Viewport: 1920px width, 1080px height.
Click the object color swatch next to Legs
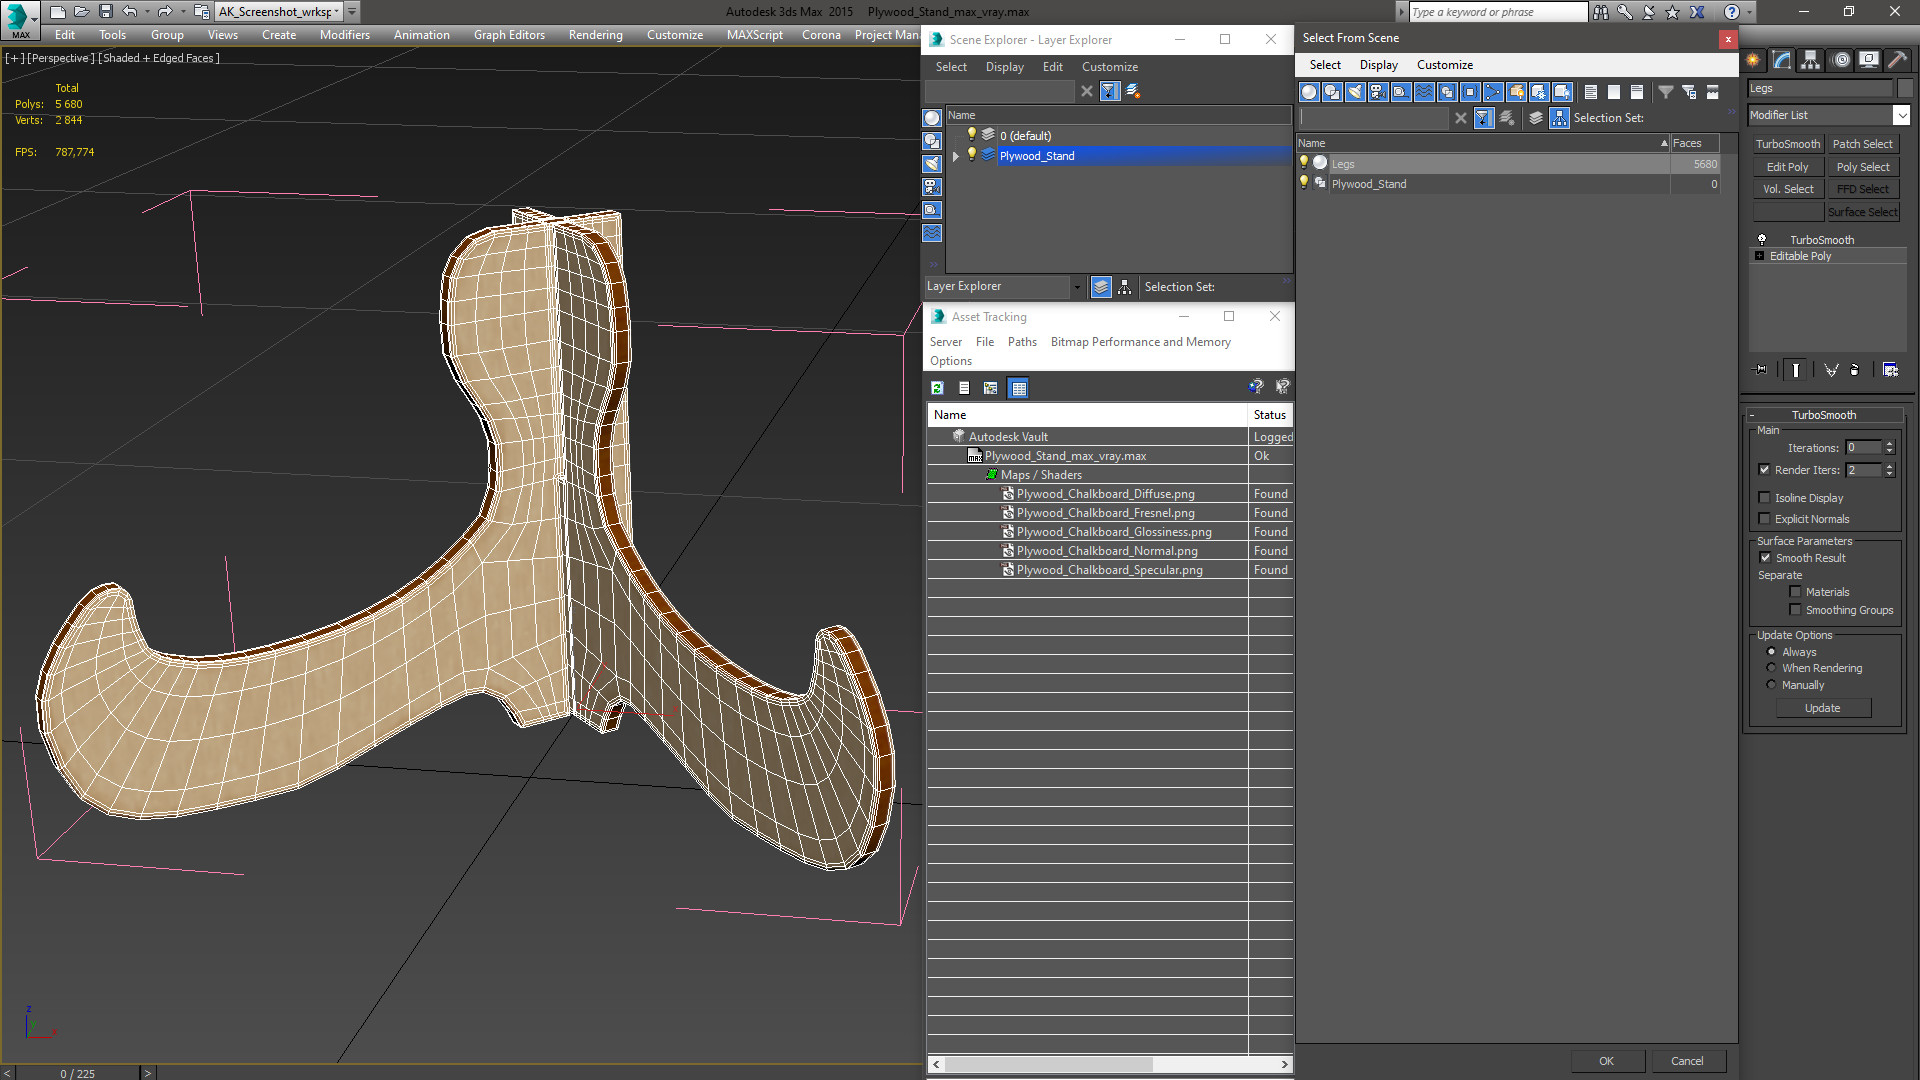click(1906, 88)
